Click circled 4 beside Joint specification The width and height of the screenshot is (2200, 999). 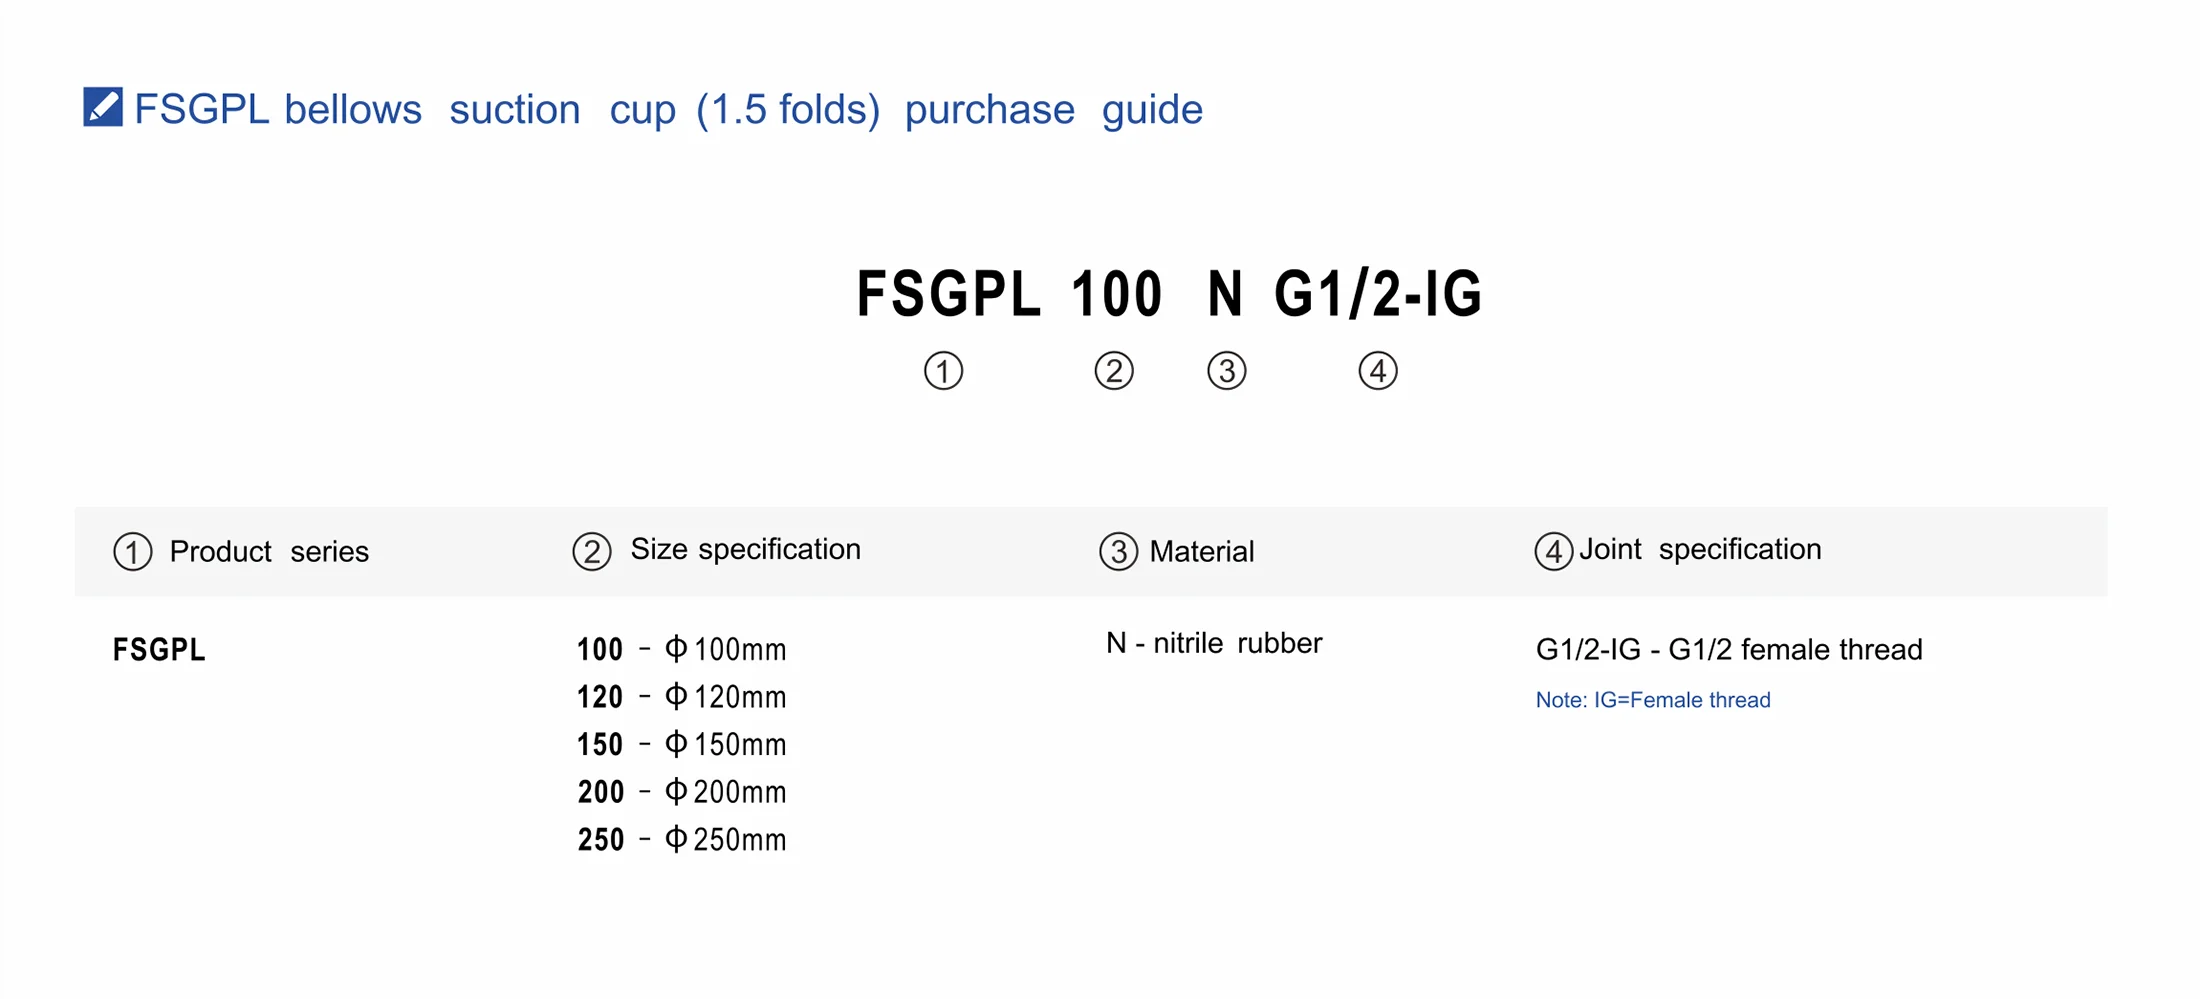1553,551
